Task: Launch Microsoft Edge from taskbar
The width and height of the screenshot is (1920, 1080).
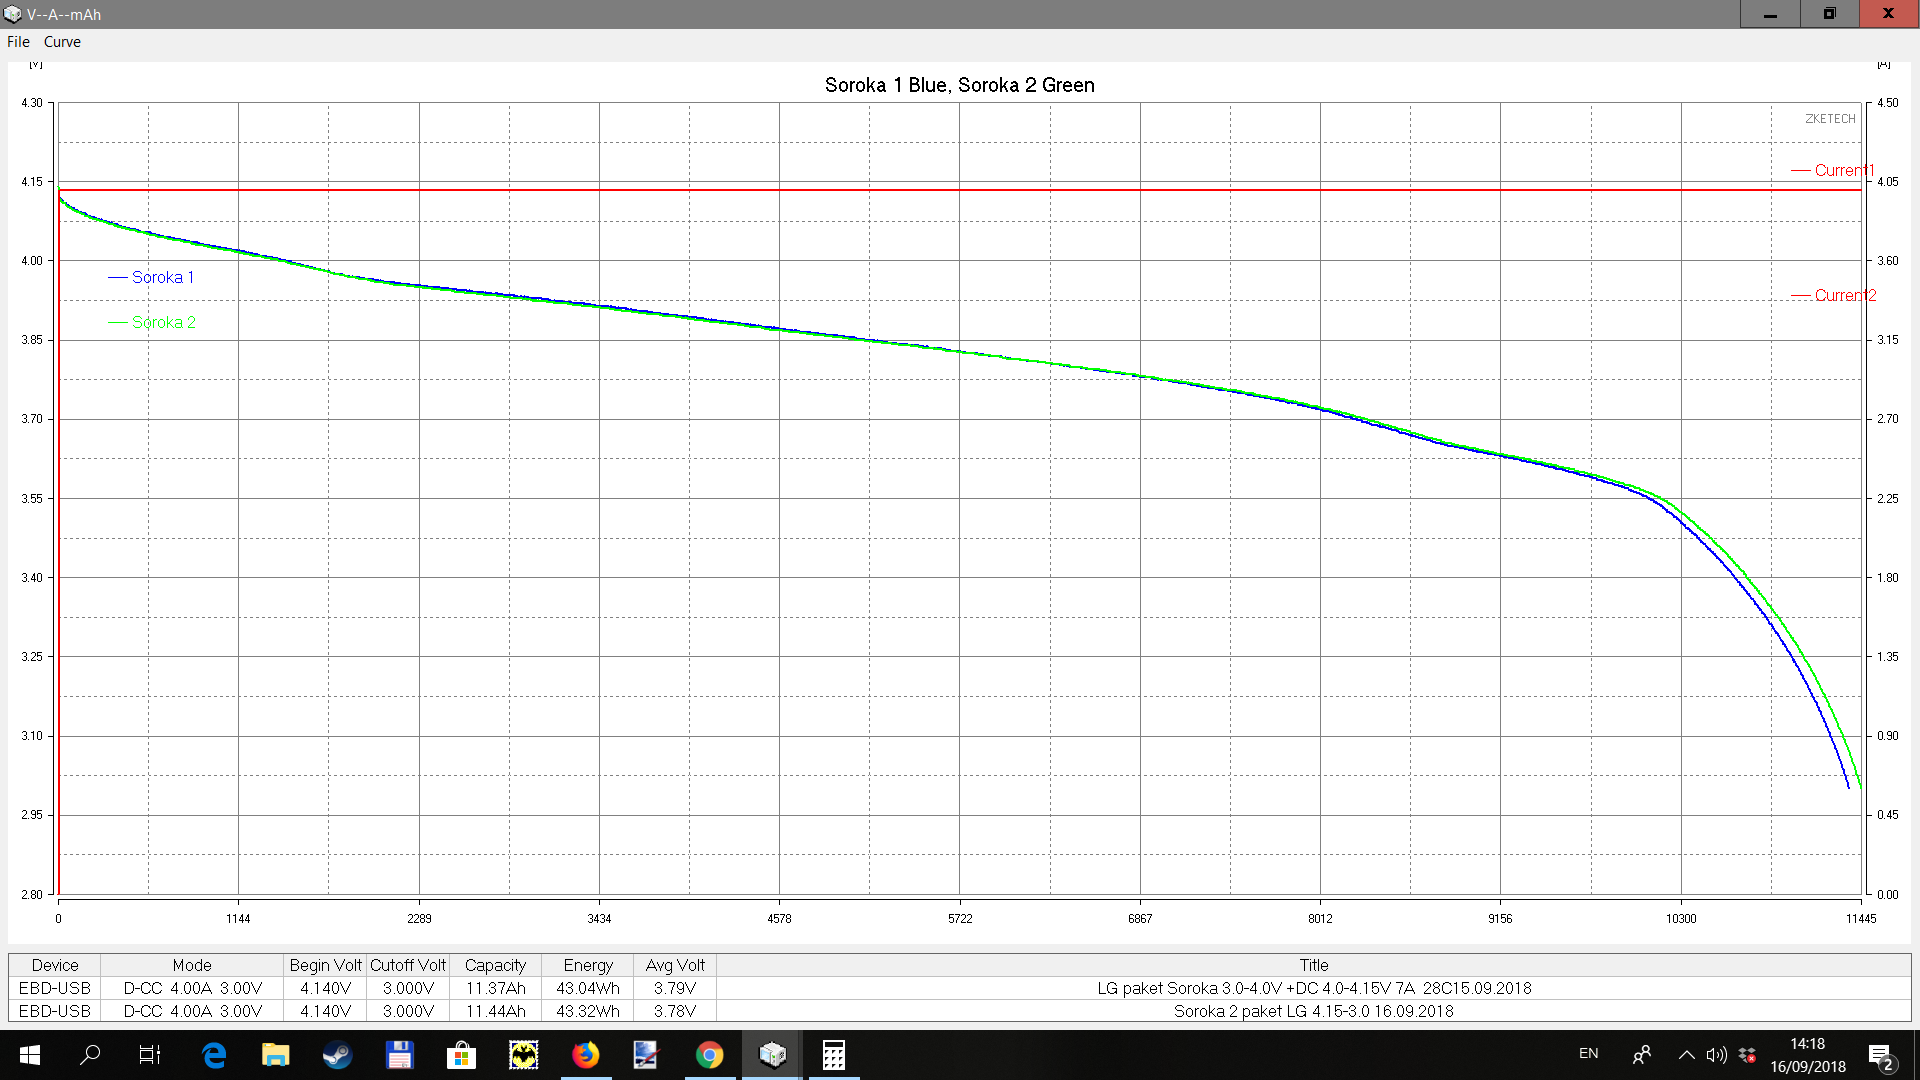Action: coord(214,1054)
